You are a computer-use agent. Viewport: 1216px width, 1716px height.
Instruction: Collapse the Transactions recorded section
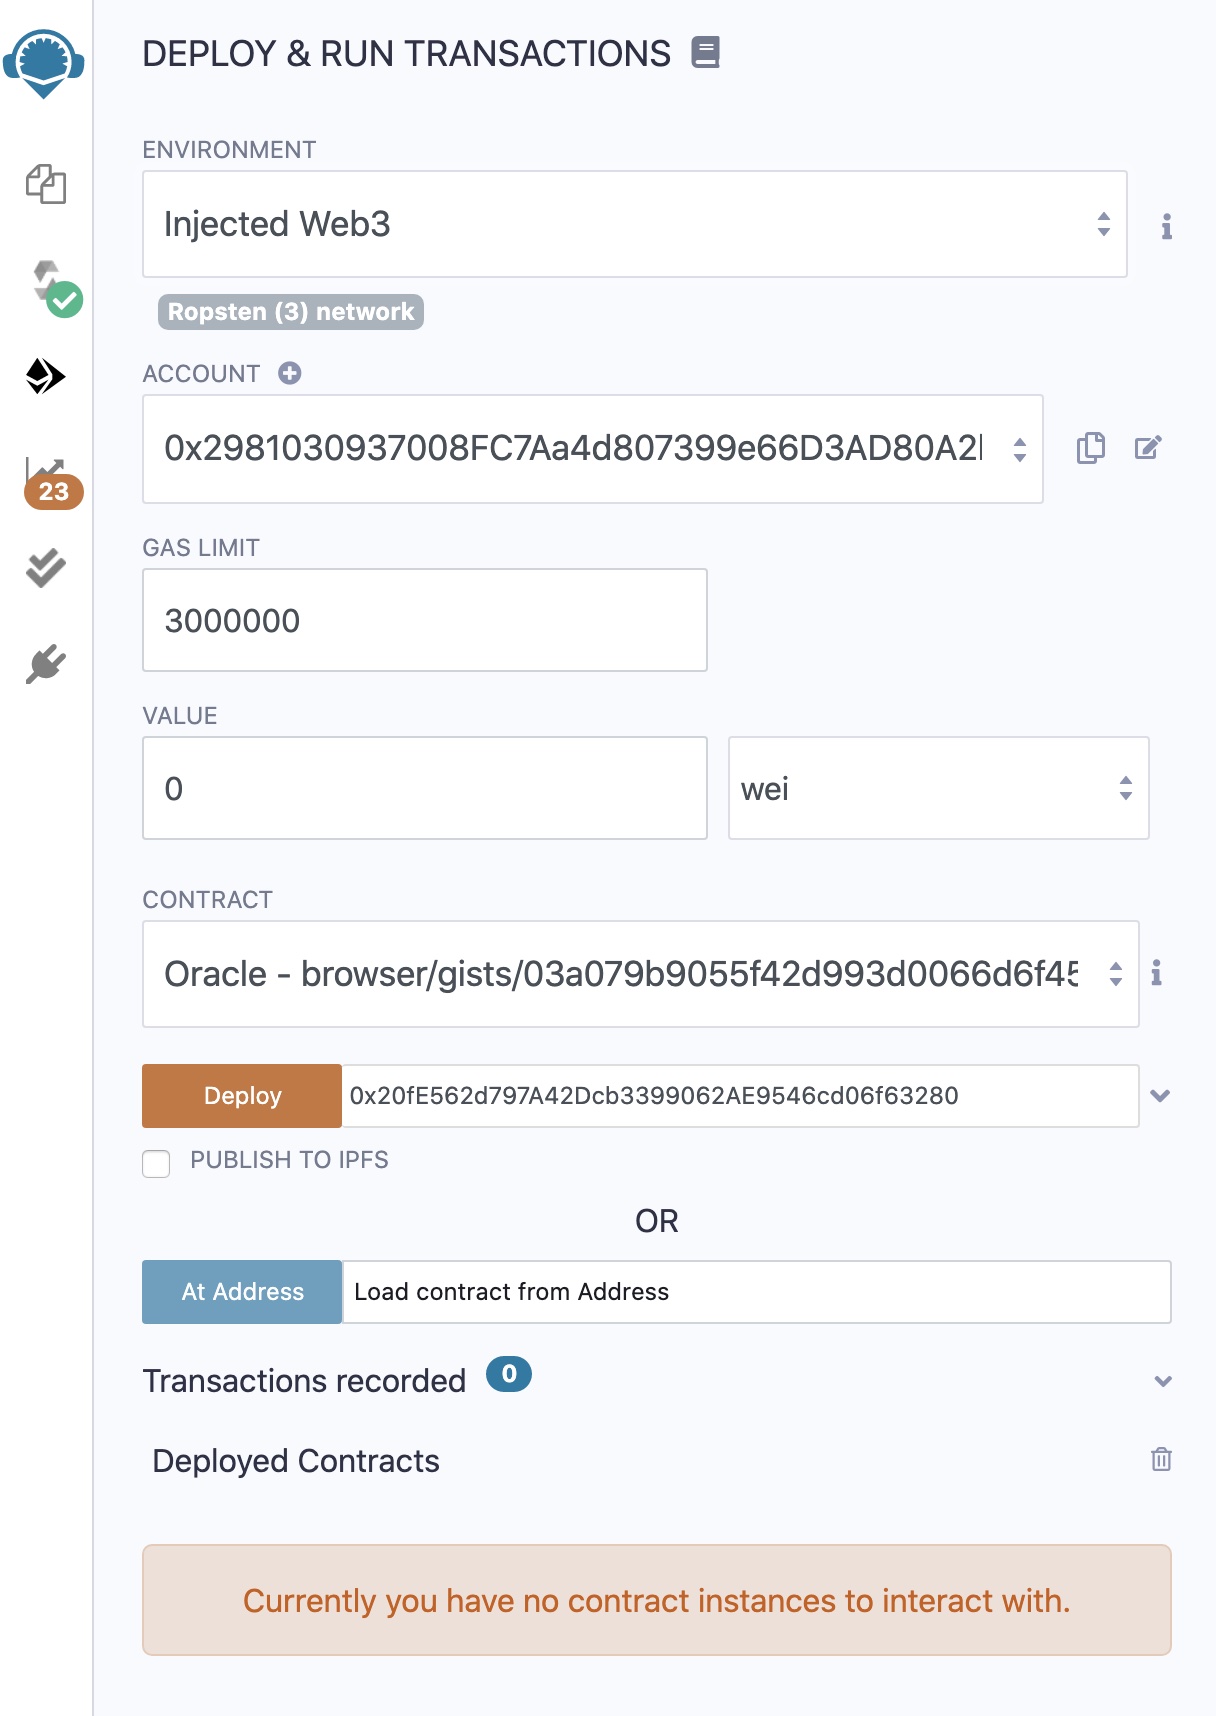coord(1162,1381)
